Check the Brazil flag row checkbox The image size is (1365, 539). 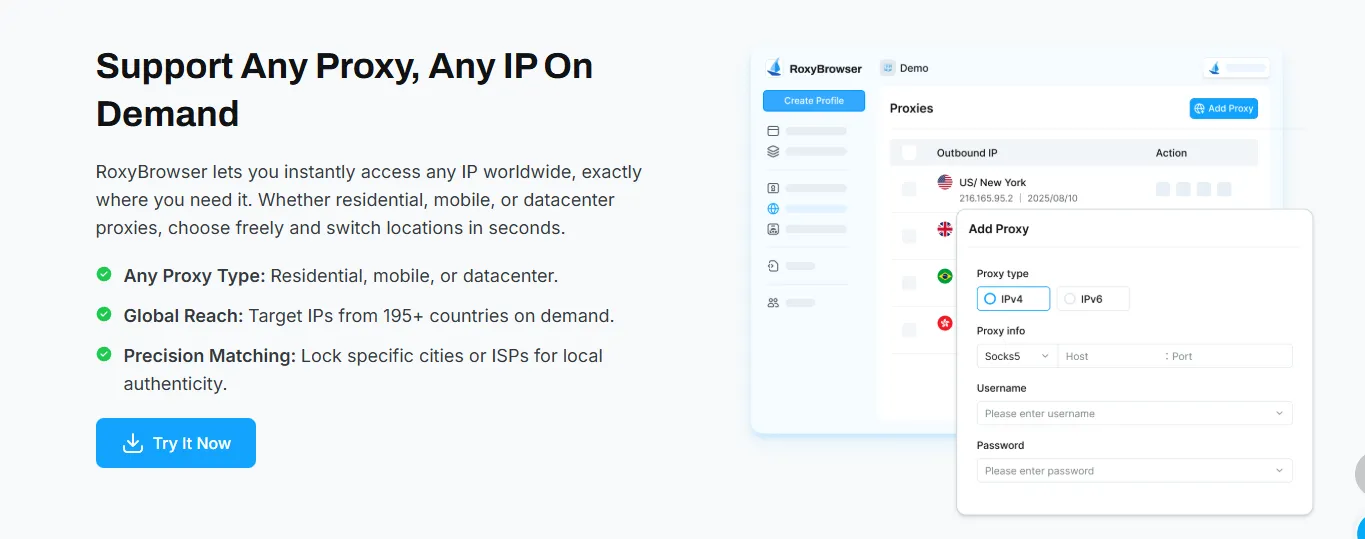pos(909,283)
